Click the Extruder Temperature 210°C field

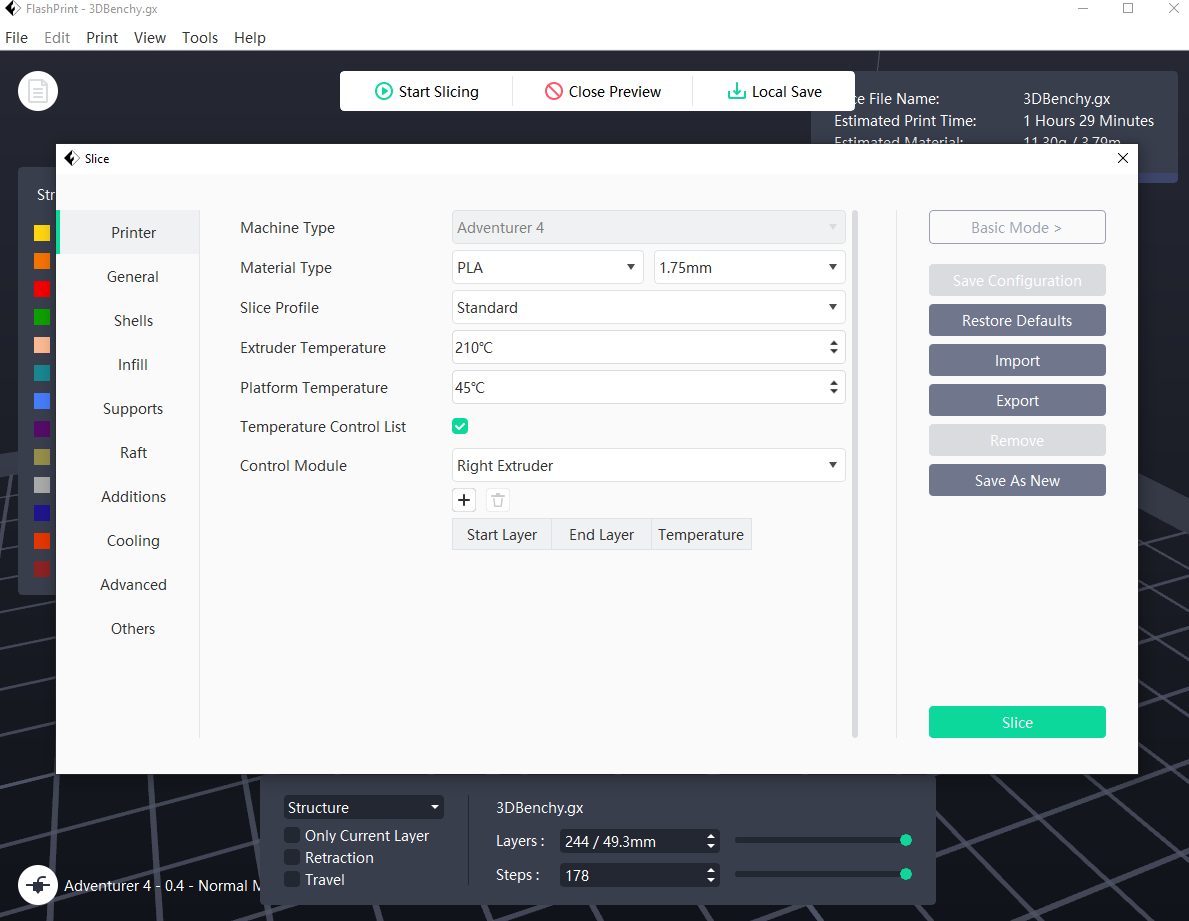point(648,347)
